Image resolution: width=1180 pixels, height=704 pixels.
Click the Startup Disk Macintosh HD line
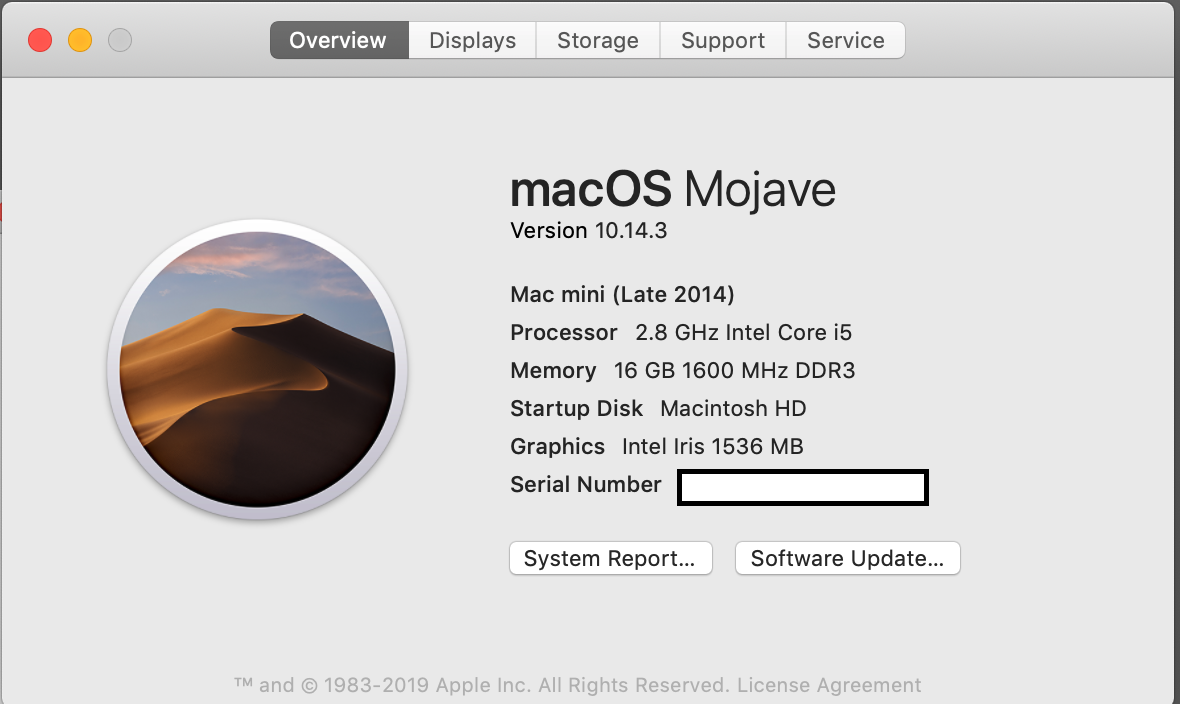(x=658, y=409)
